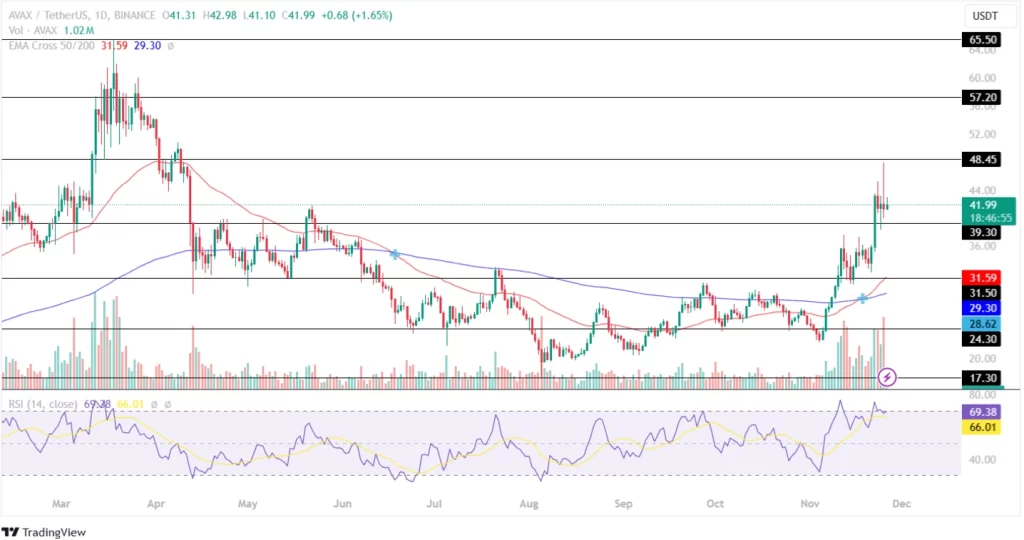Select the Vol · AVAX indicator legend
Viewport: 1024px width, 540px height.
[33, 30]
